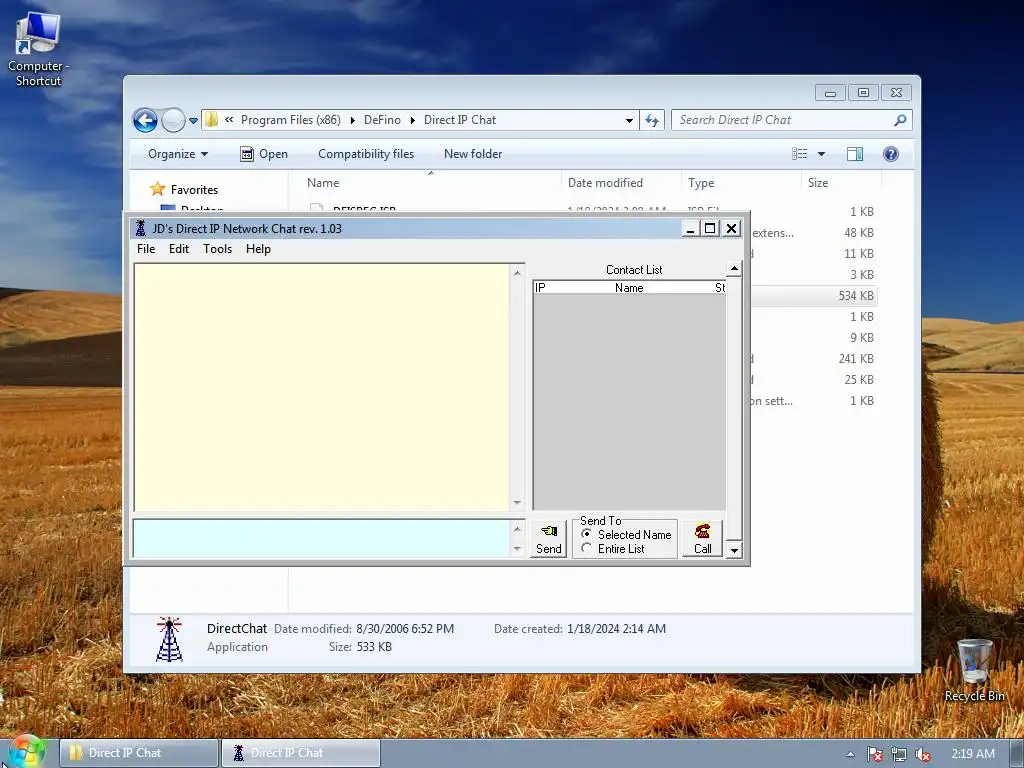Sort by the Size column in Explorer
The width and height of the screenshot is (1024, 768).
tap(840, 183)
